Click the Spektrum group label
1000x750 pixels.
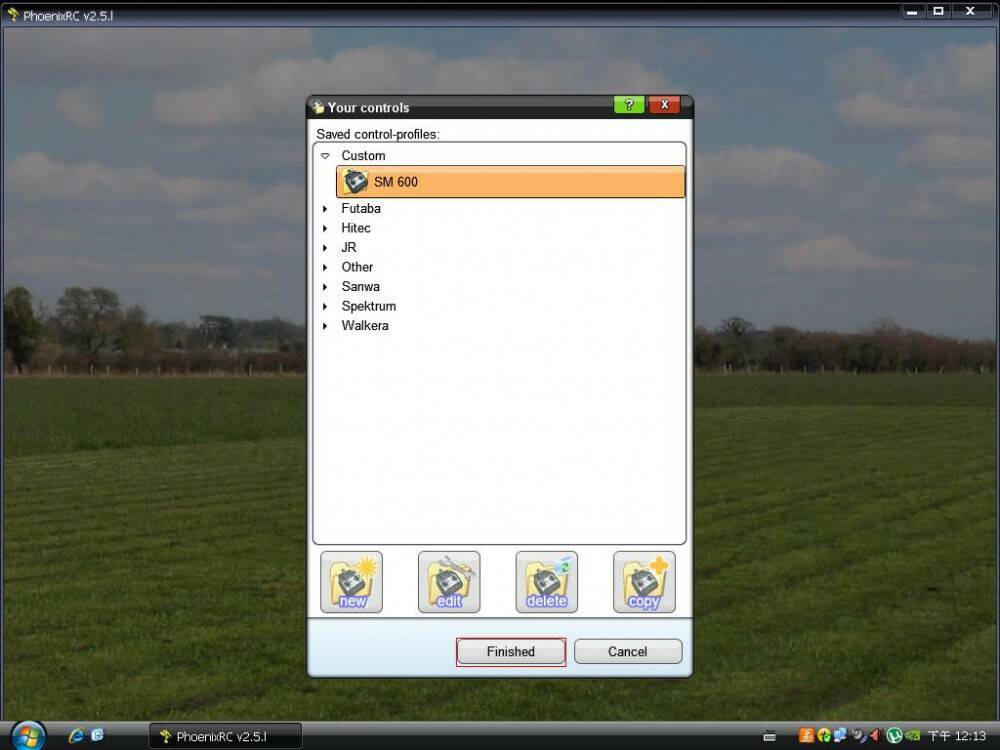(369, 306)
